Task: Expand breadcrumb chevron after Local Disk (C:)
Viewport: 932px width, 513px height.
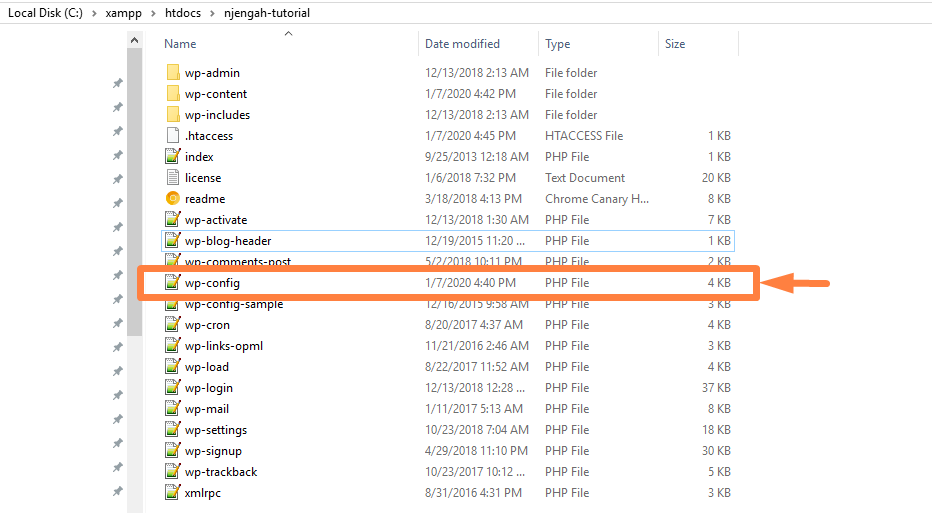Action: pos(94,13)
